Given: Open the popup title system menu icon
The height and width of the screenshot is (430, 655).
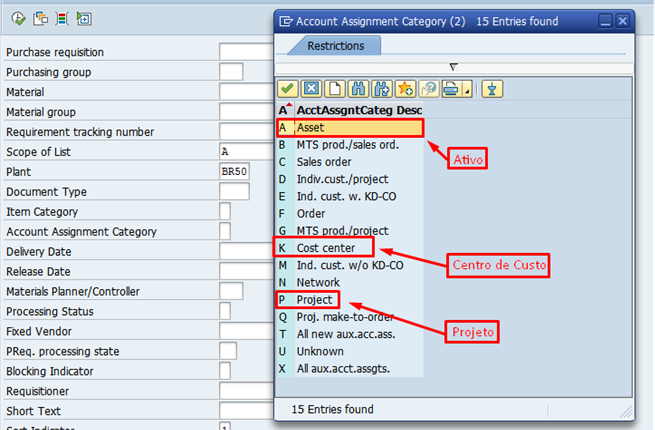Looking at the screenshot, I should (287, 20).
